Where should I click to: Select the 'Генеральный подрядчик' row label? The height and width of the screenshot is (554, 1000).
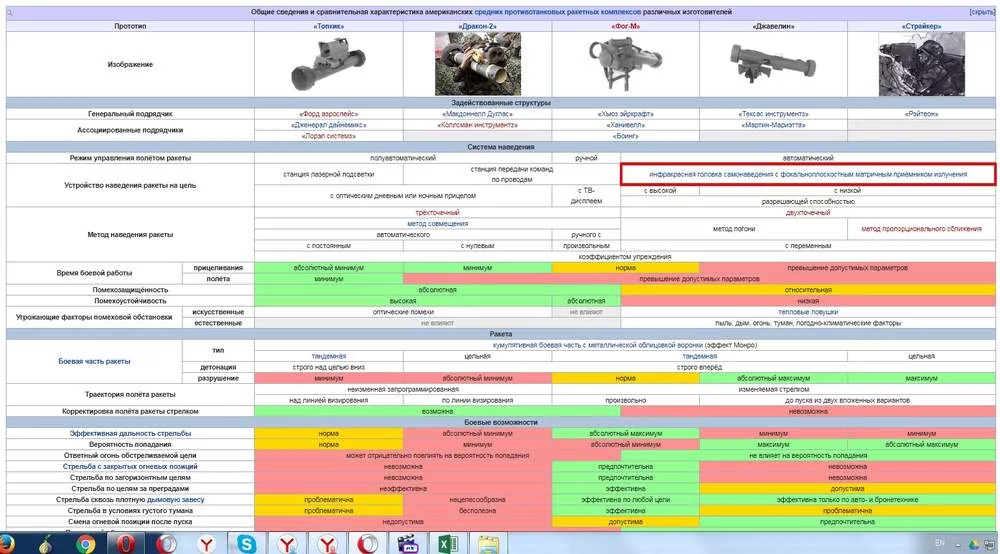tap(130, 114)
